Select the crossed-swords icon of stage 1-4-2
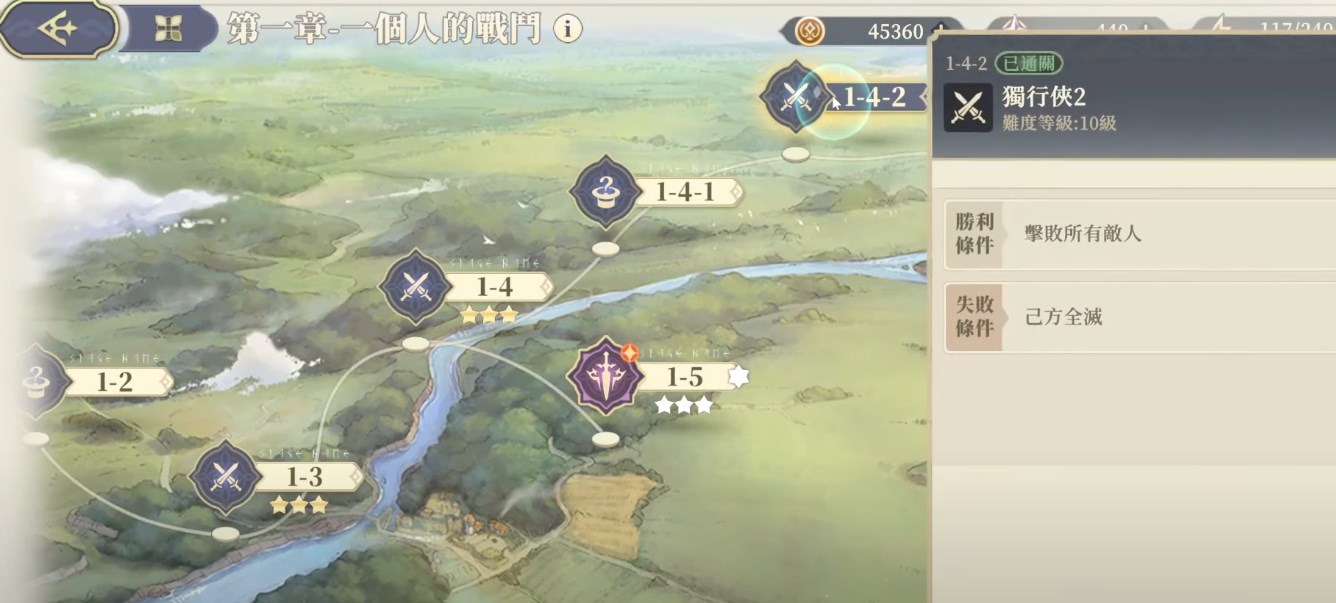The height and width of the screenshot is (603, 1336). tap(795, 97)
